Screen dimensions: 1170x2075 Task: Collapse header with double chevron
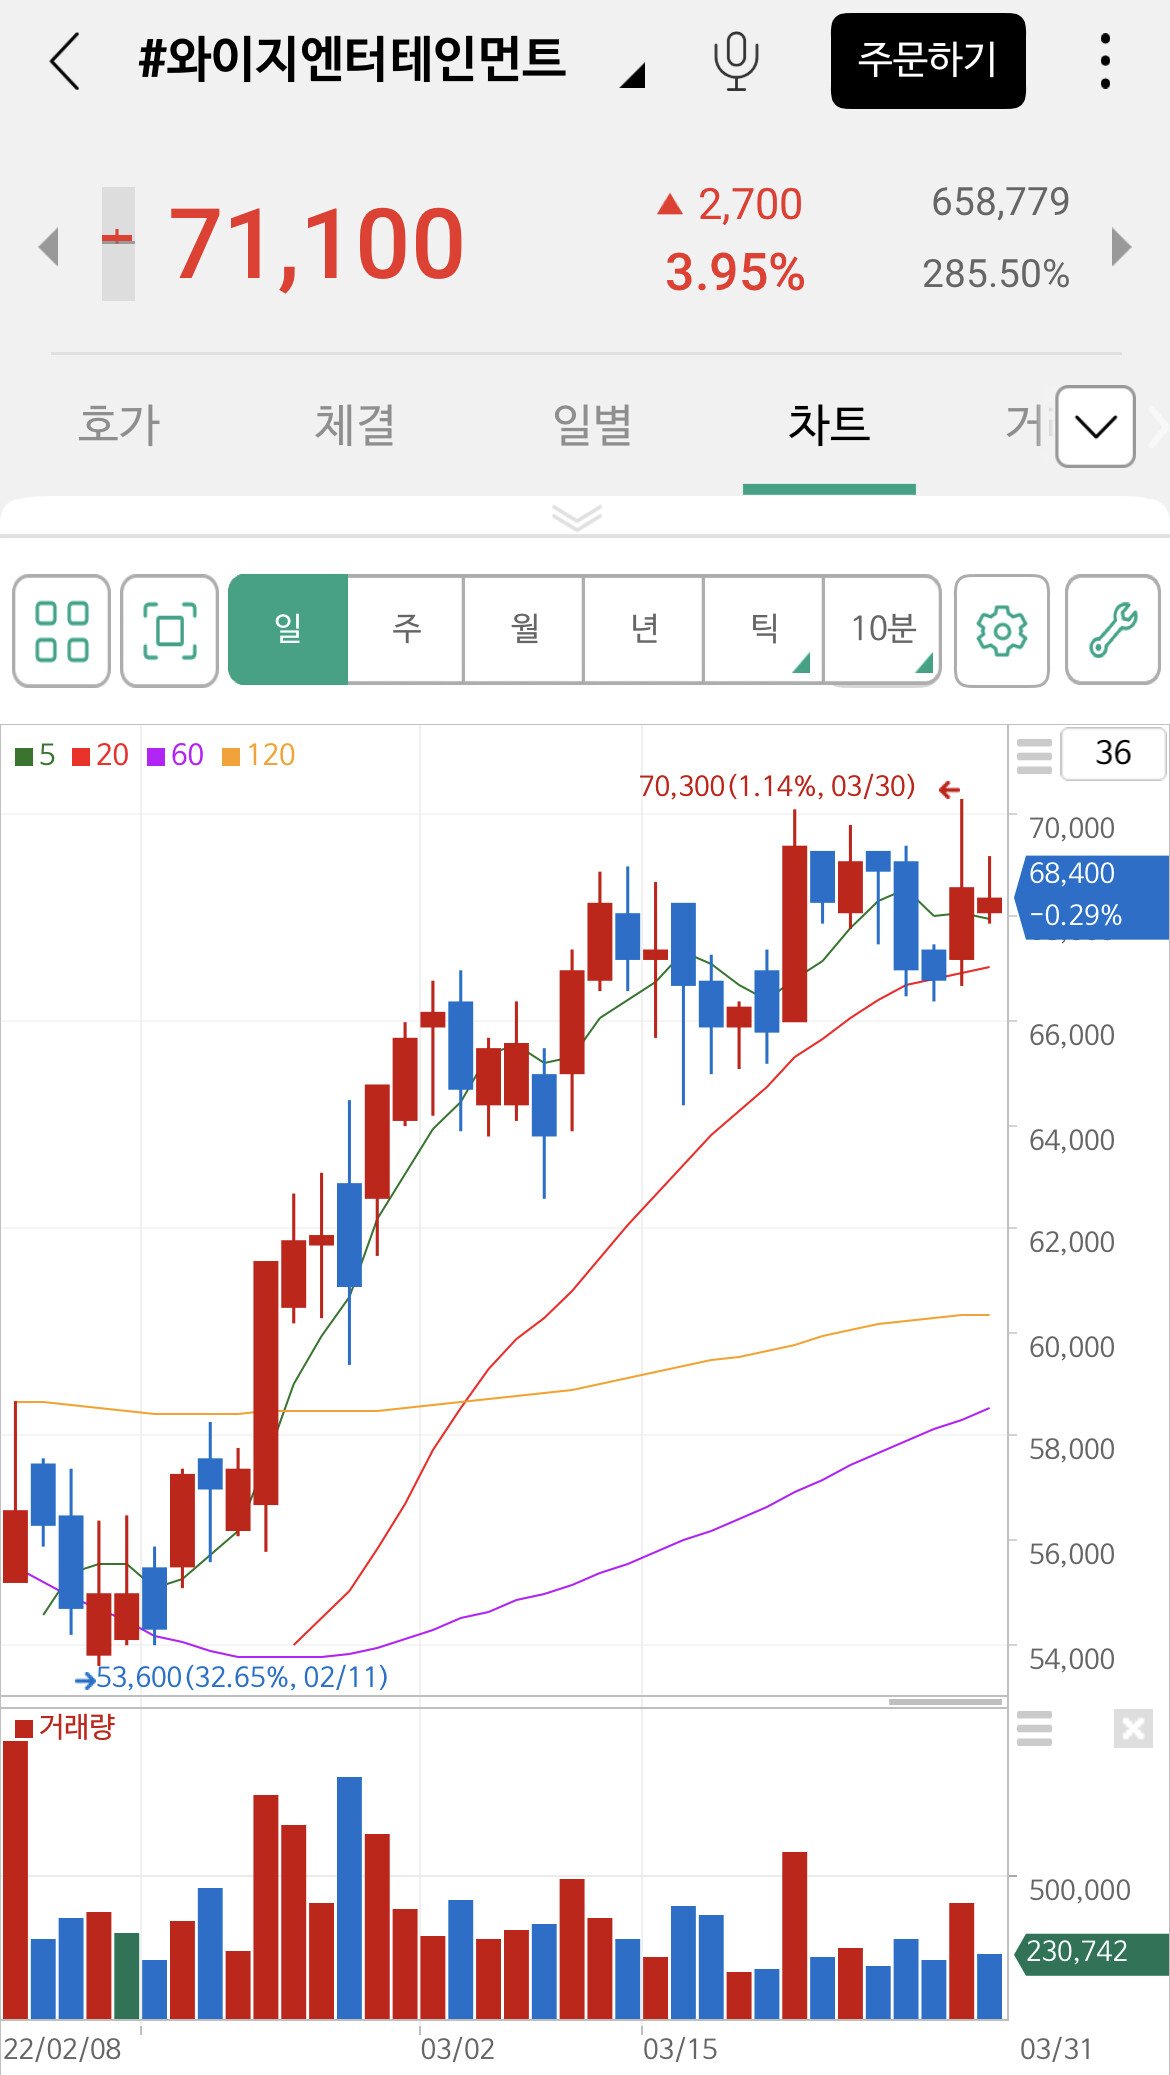click(577, 517)
